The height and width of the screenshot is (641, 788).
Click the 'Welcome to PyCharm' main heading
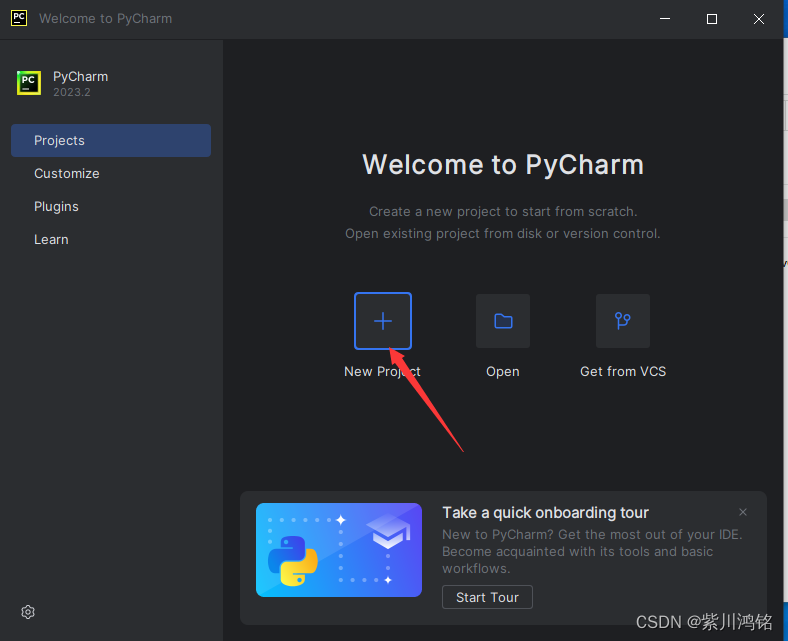pos(503,164)
